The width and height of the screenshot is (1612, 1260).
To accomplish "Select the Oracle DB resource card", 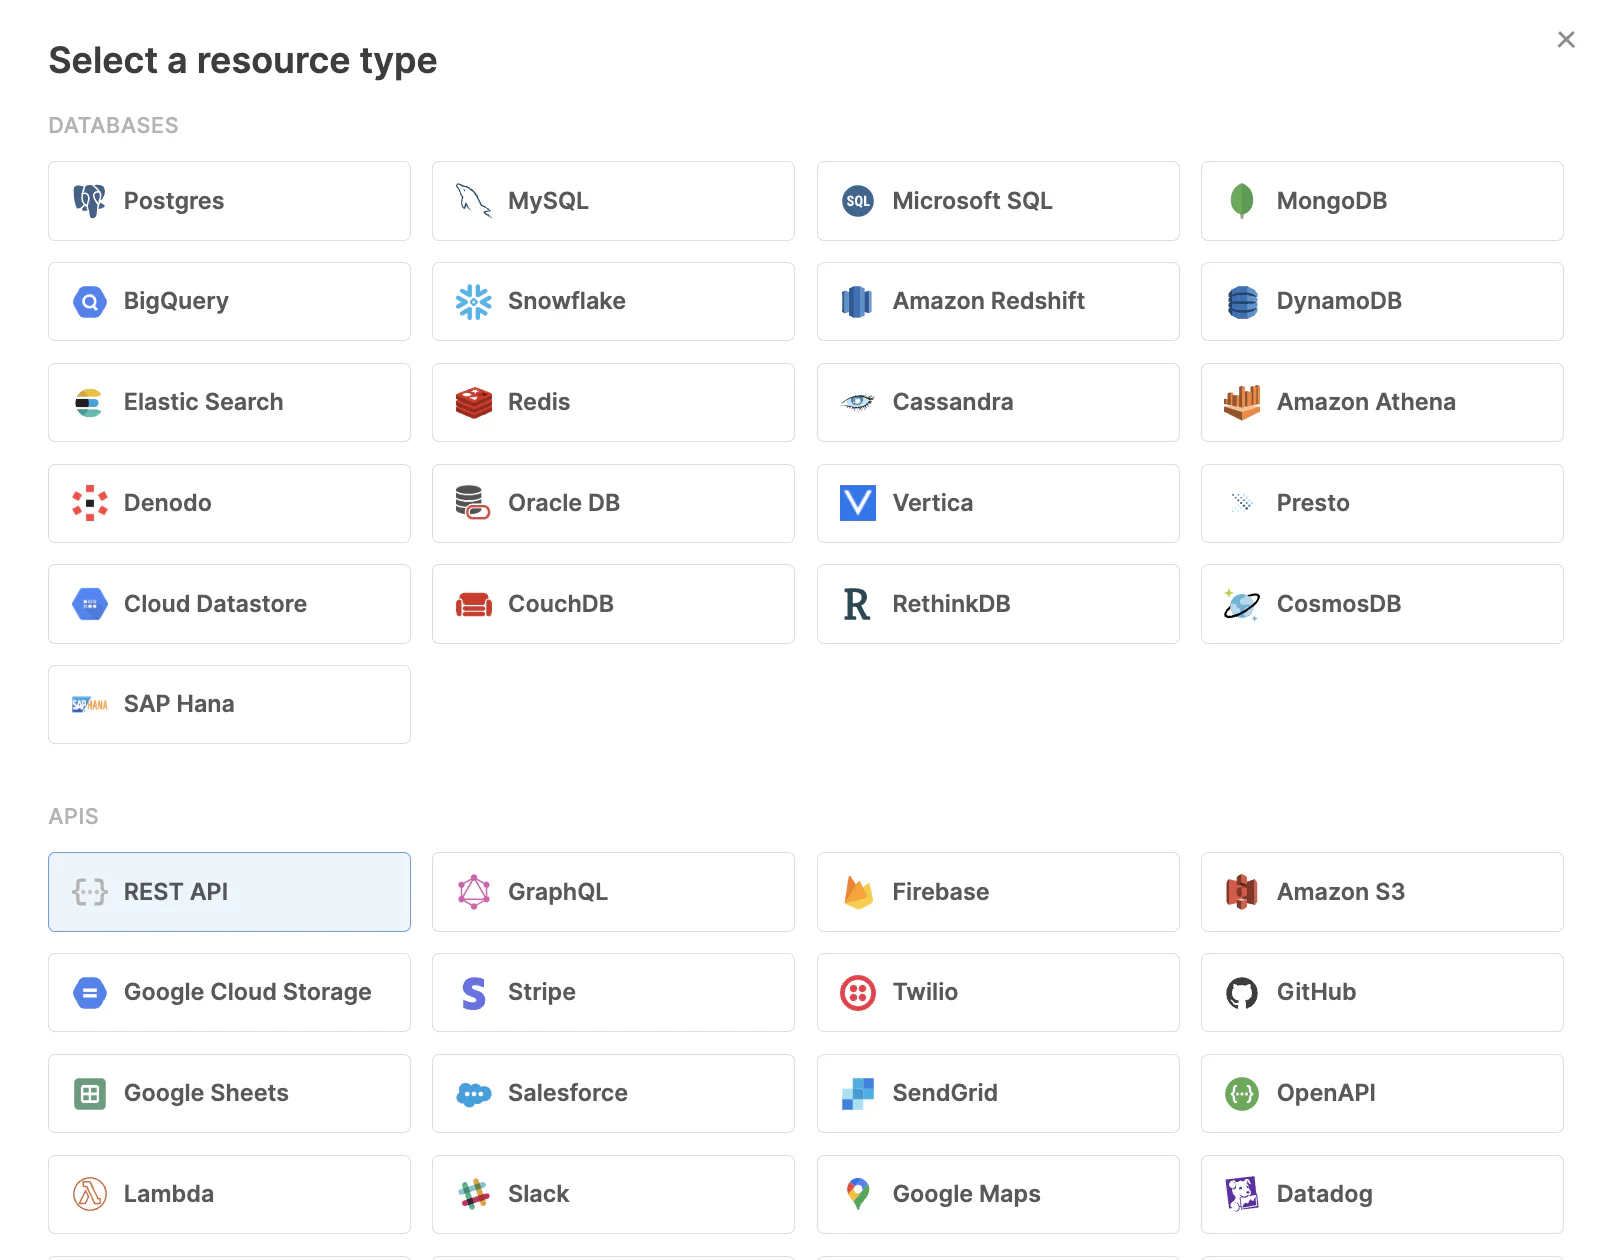I will pos(613,503).
